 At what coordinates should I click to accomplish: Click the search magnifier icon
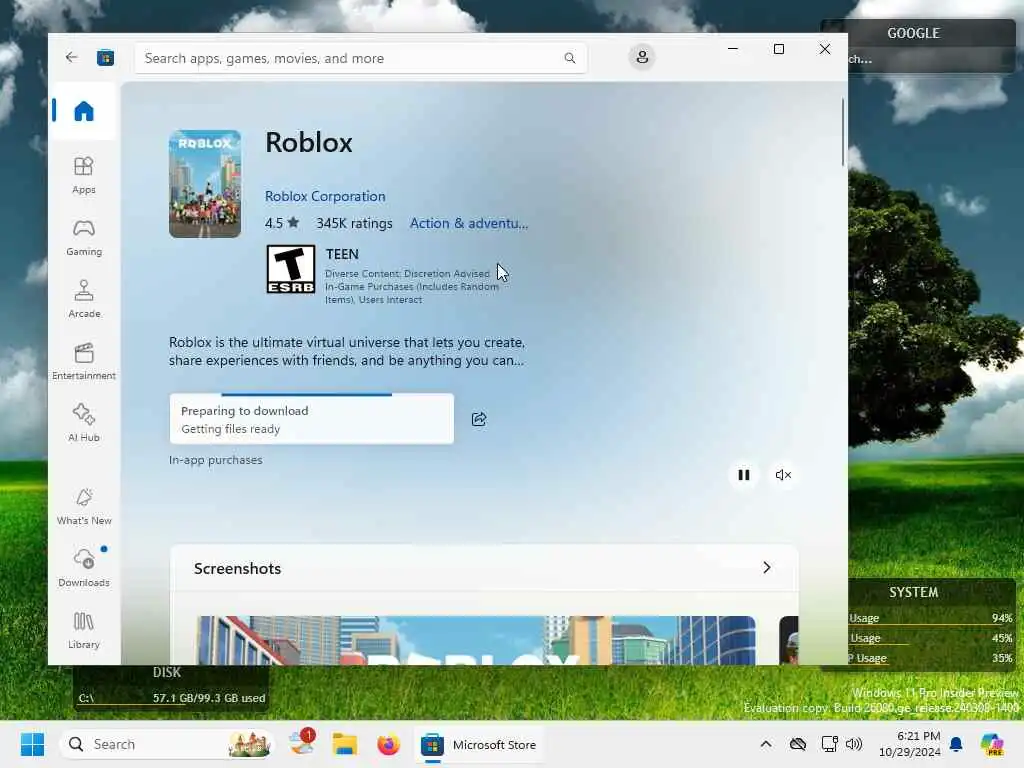[569, 58]
